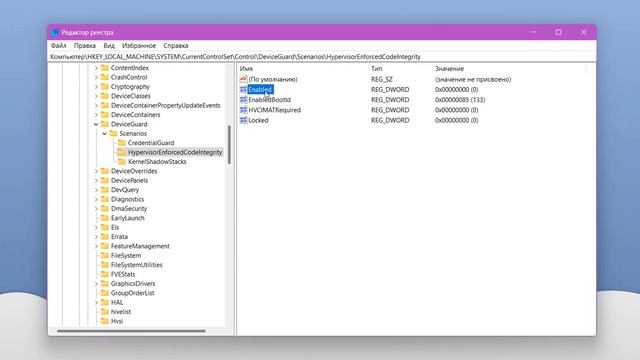Select the (По умолчанию) value
Viewport: 640px width, 360px height.
point(273,79)
